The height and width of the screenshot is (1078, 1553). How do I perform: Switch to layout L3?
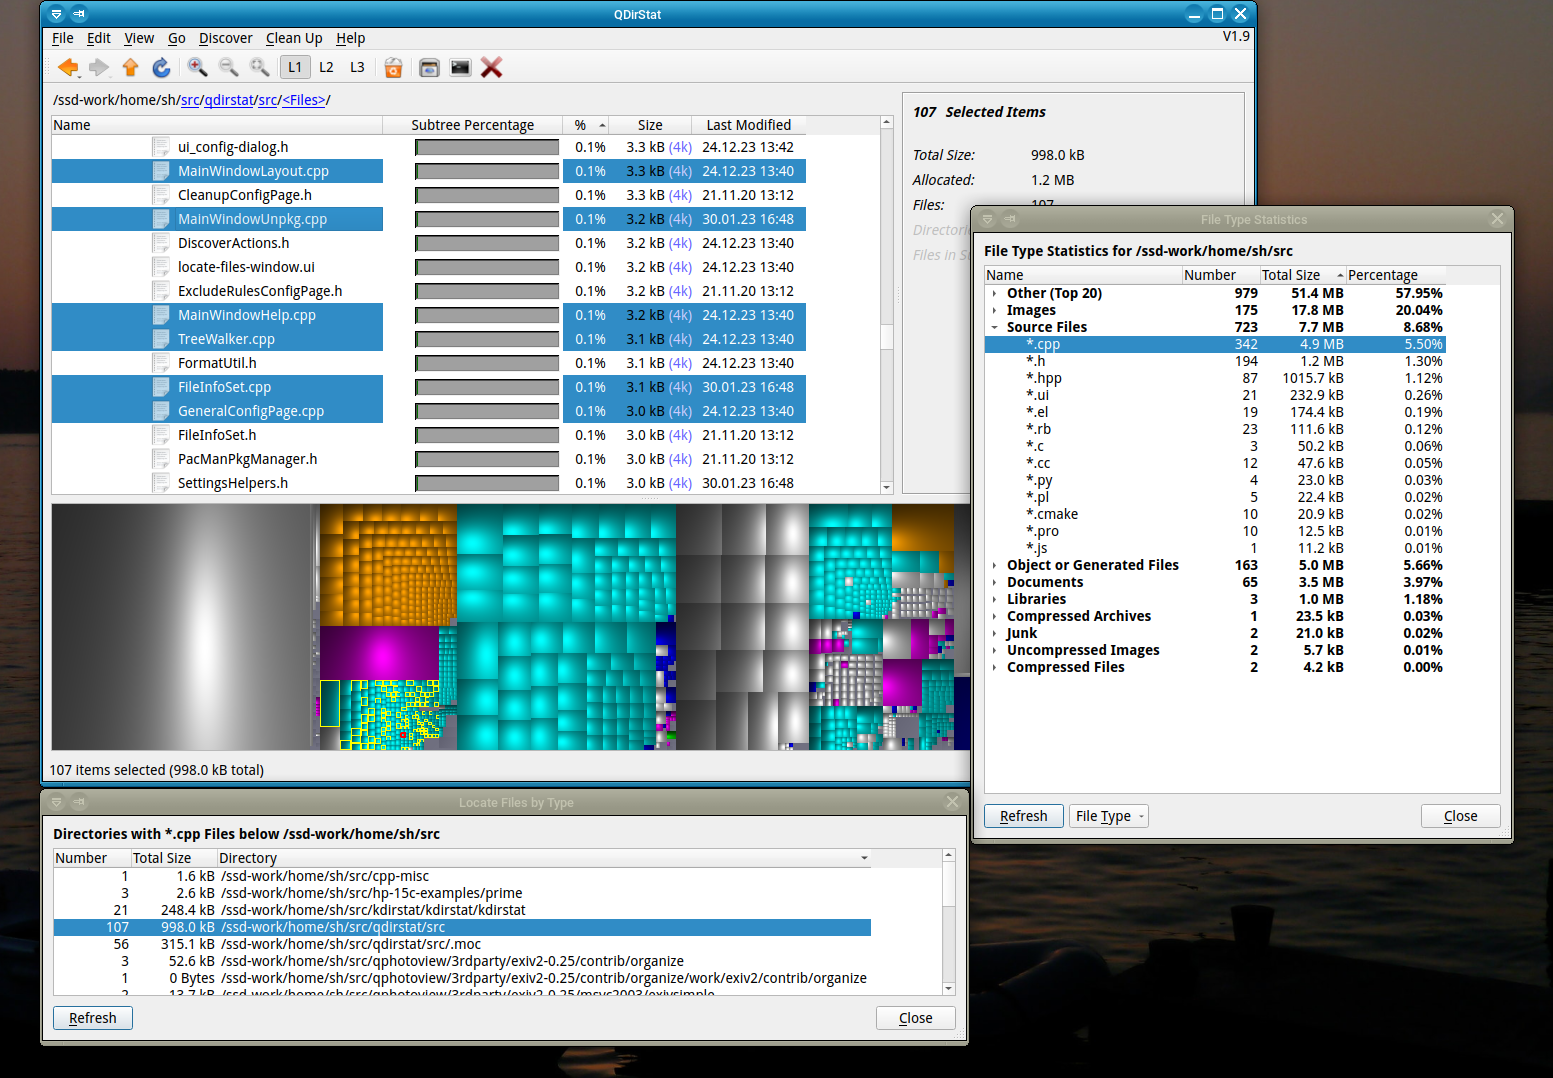(x=357, y=67)
